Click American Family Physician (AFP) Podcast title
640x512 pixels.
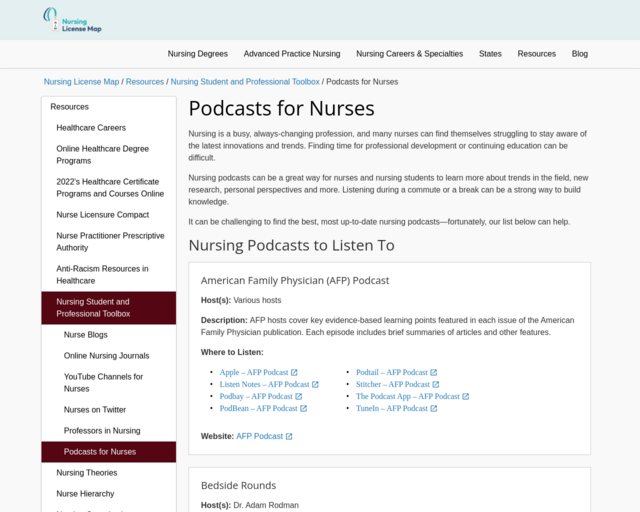(x=295, y=280)
